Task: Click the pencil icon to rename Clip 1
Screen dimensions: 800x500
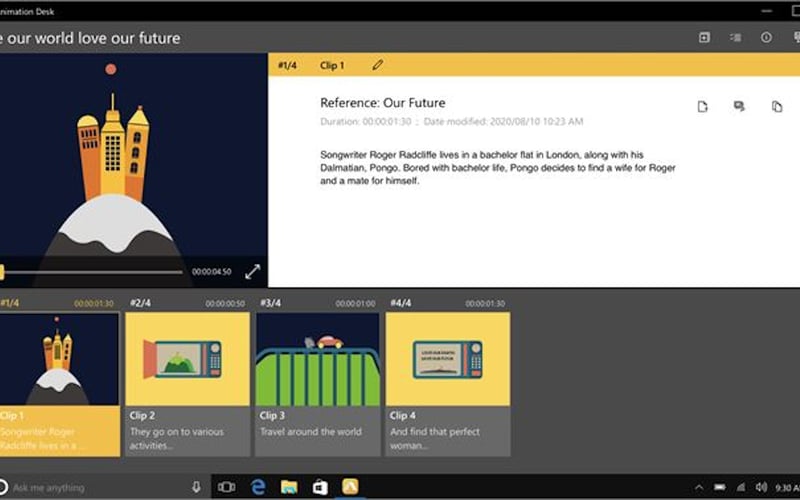Action: 378,65
